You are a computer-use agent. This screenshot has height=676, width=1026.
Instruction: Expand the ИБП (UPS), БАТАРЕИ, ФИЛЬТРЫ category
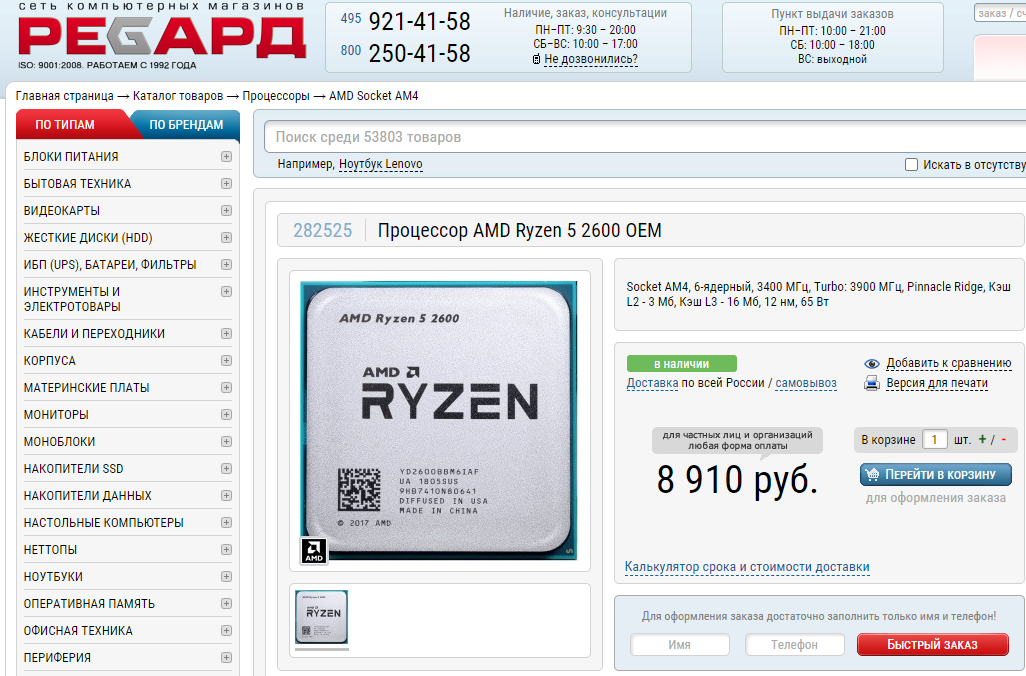point(226,264)
